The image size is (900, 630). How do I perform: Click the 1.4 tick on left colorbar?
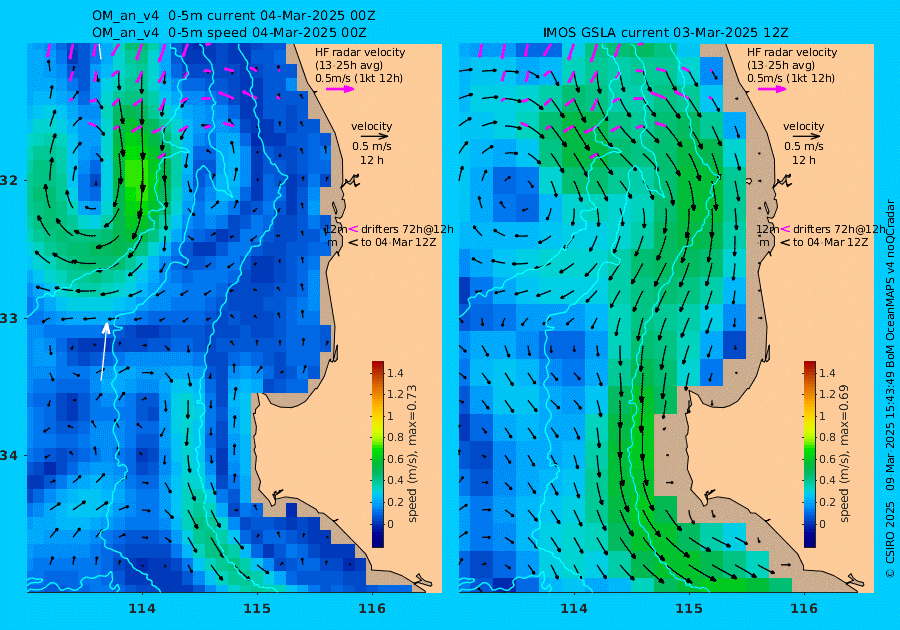pos(395,373)
